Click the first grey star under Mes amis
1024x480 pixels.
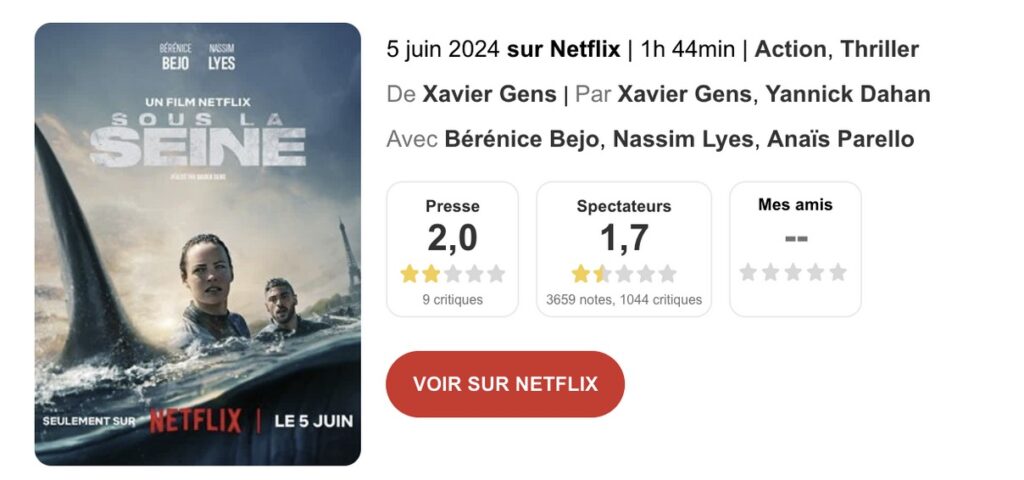[x=748, y=272]
